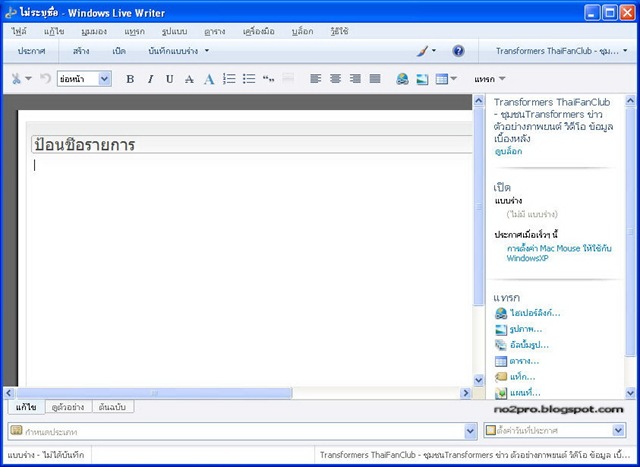Toggle Italic formatting button

pyautogui.click(x=150, y=79)
